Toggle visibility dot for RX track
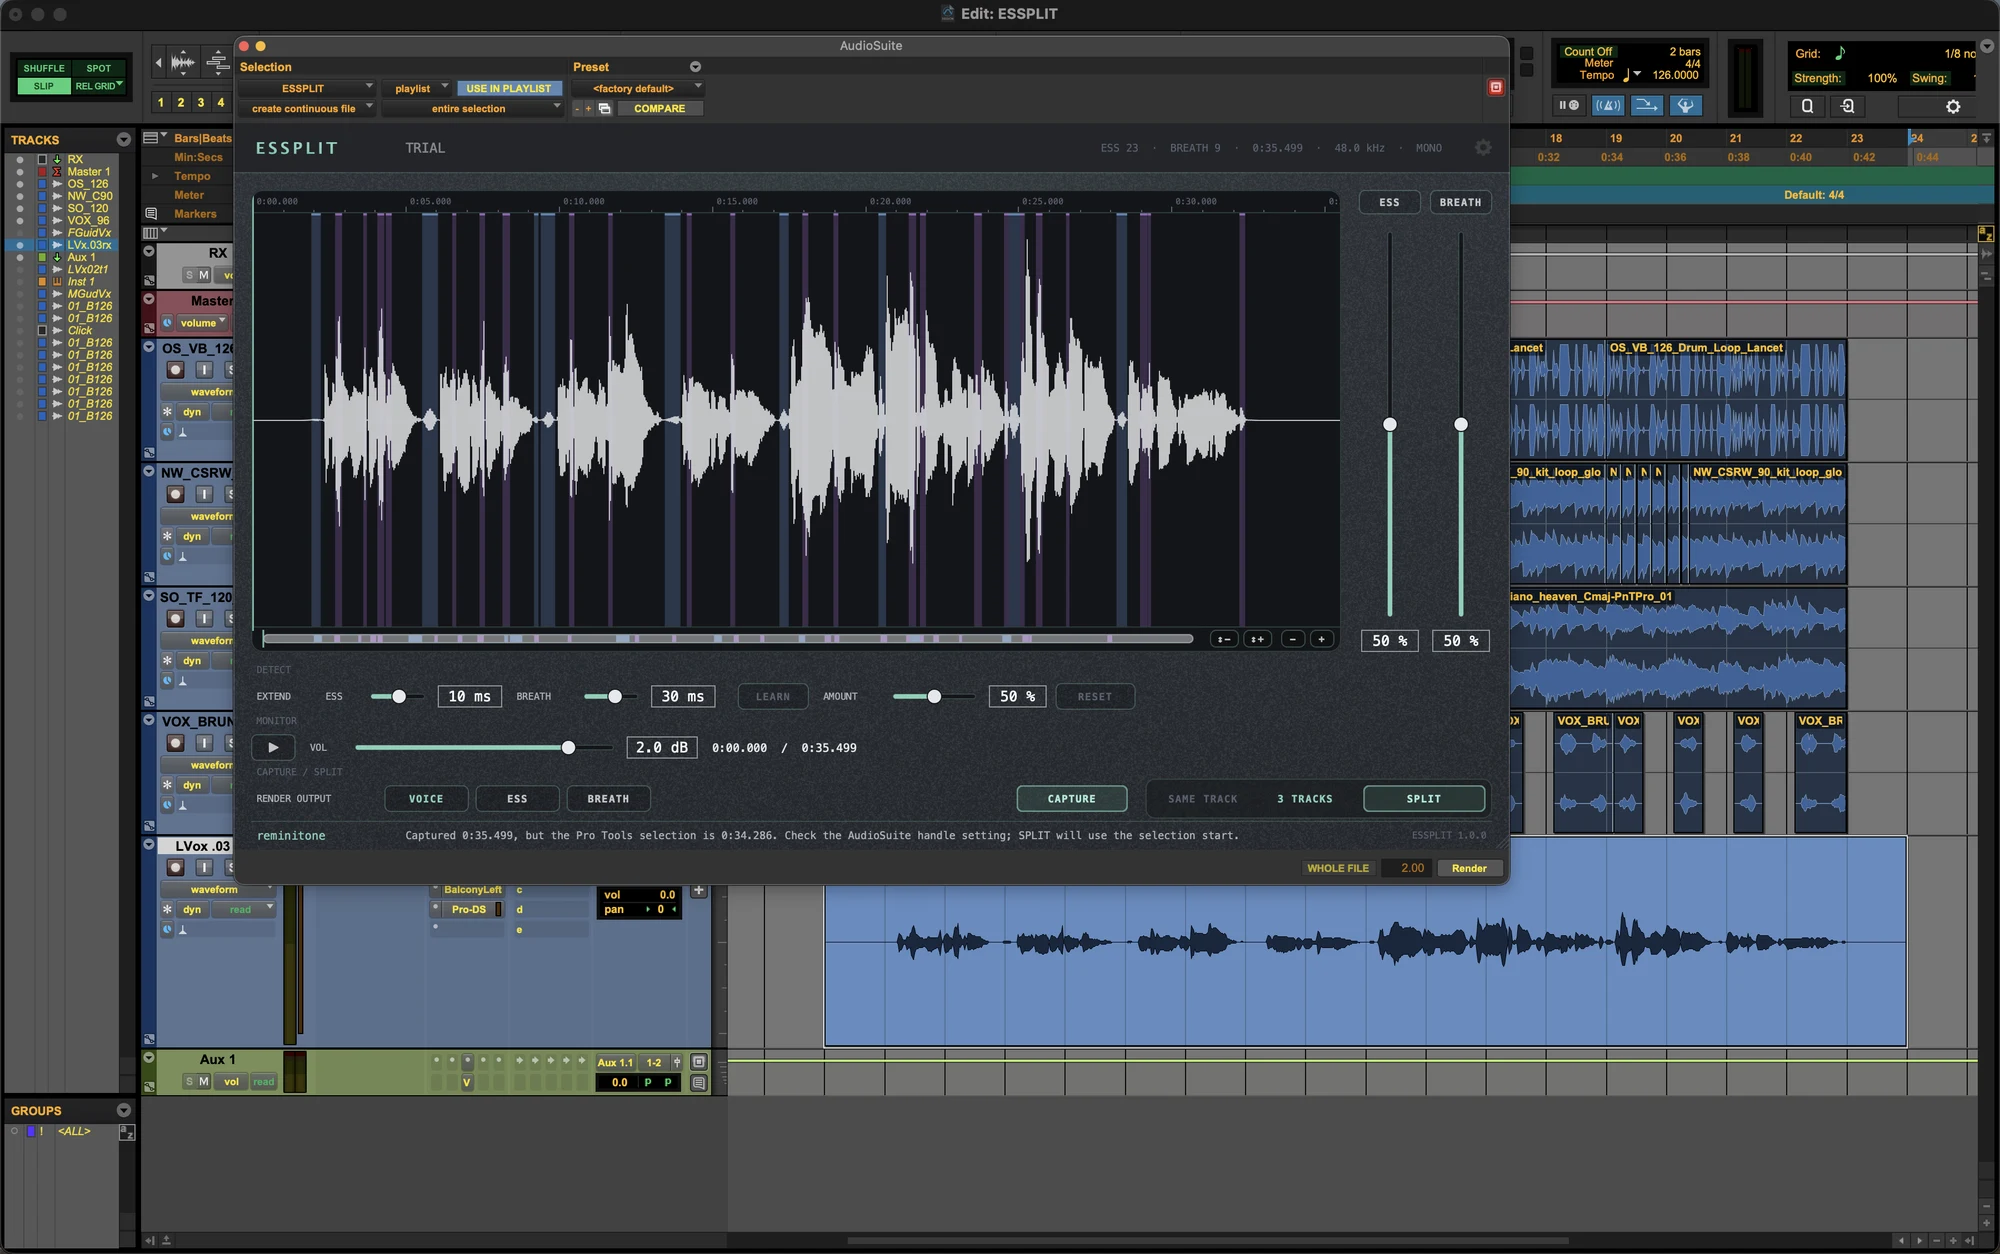 [x=20, y=160]
